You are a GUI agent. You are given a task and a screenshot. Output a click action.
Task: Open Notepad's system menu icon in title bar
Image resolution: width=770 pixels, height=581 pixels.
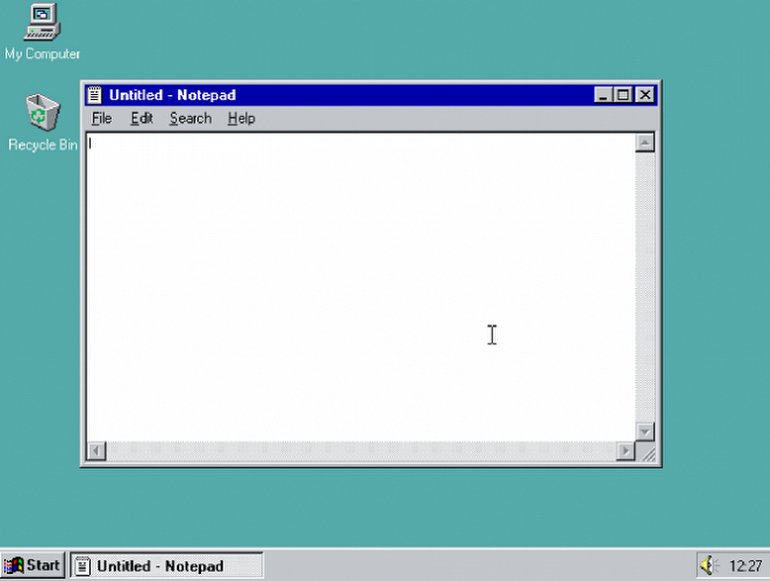click(95, 95)
